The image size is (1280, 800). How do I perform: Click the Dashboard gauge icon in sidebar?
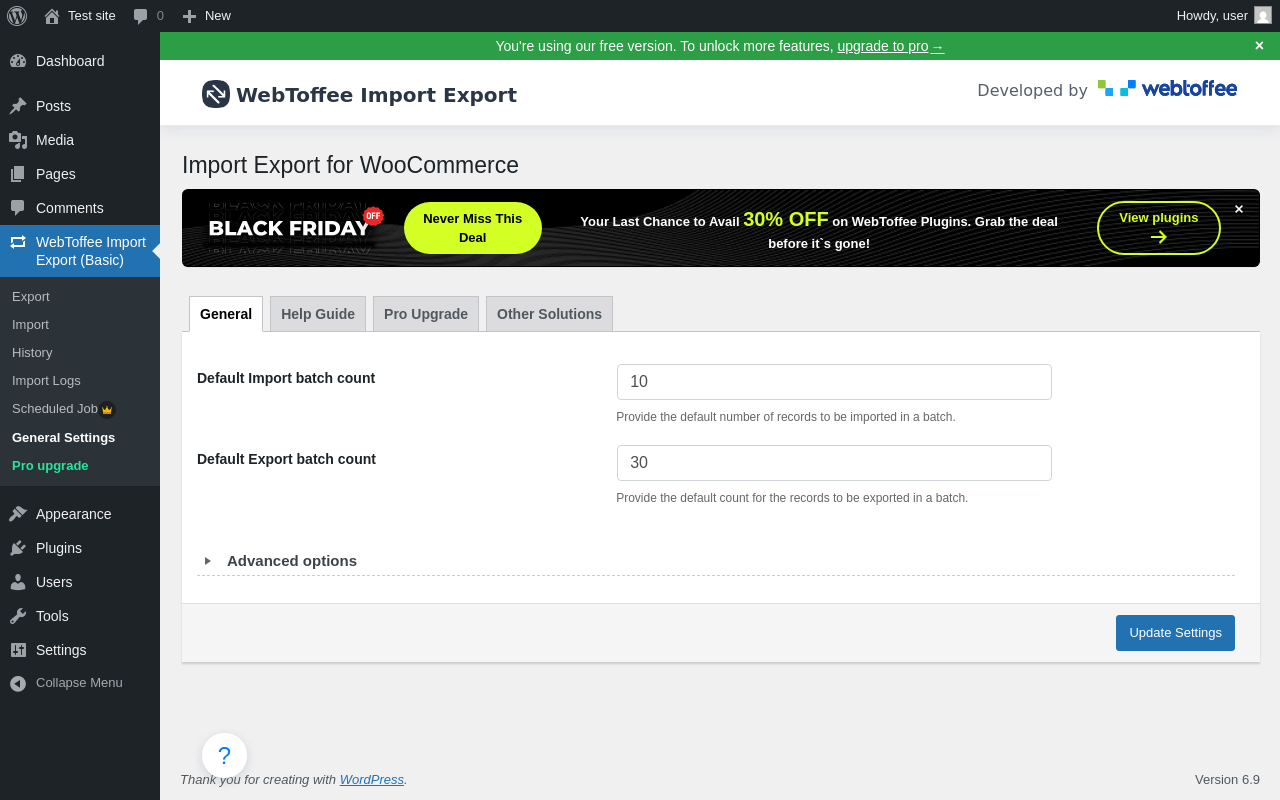[18, 61]
